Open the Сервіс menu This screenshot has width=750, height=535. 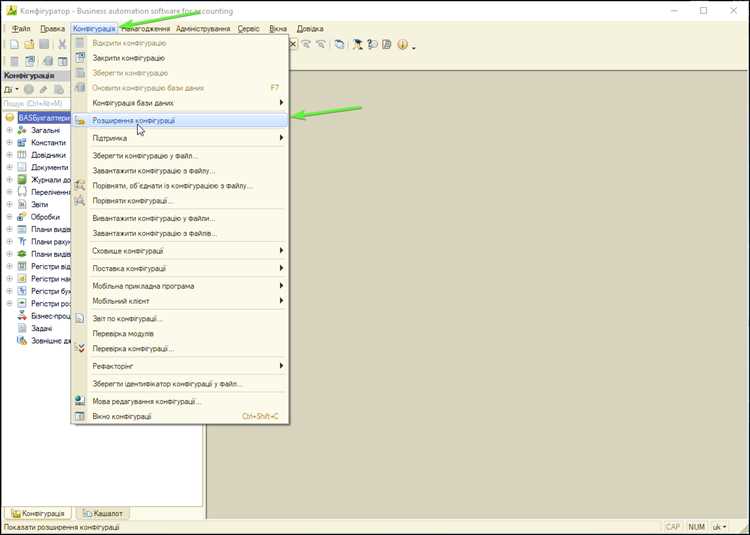point(249,29)
